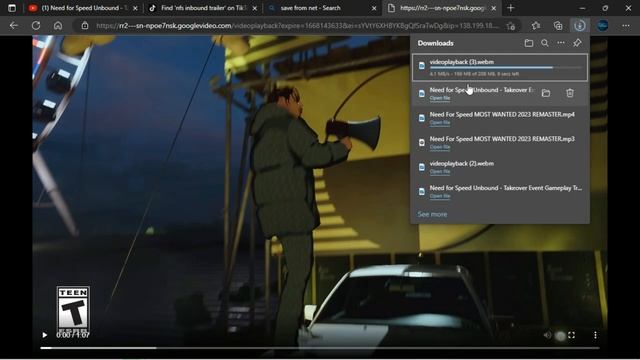The width and height of the screenshot is (640, 360).
Task: Reload the current page
Action: (36, 25)
